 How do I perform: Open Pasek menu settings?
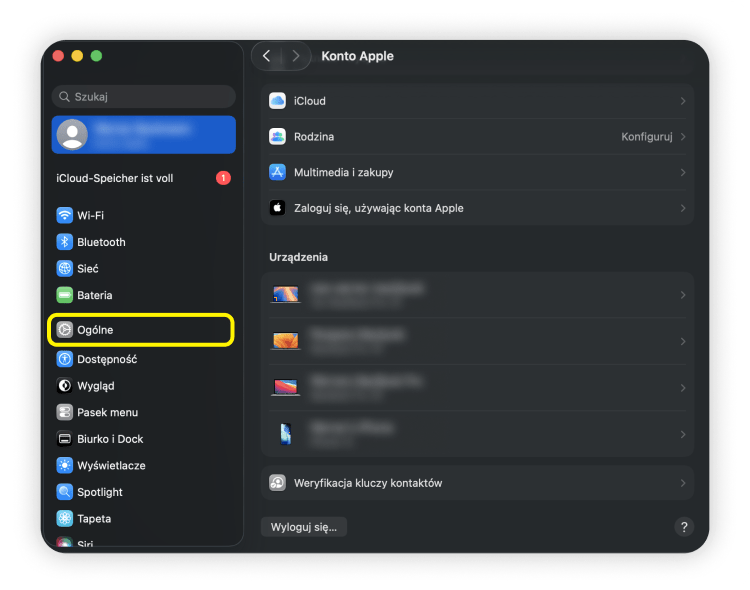coord(143,412)
